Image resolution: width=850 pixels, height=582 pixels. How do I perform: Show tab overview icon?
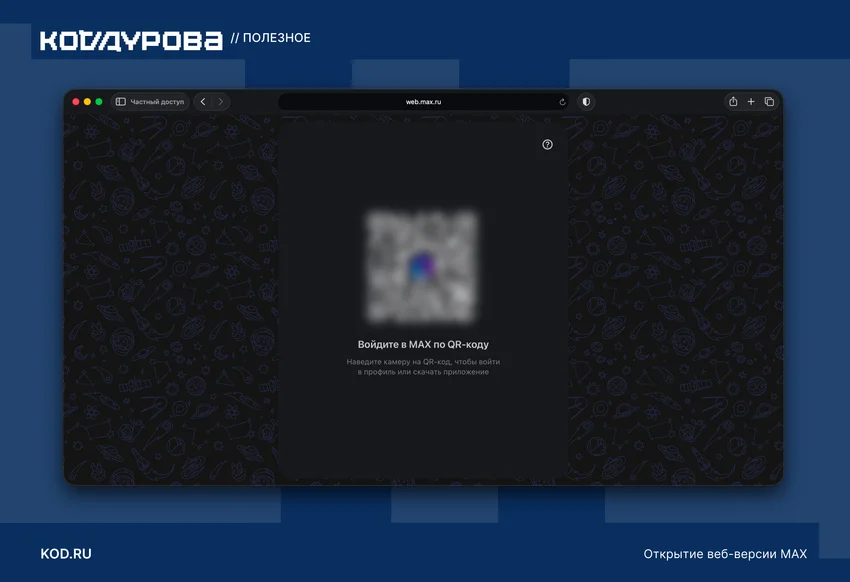[769, 101]
